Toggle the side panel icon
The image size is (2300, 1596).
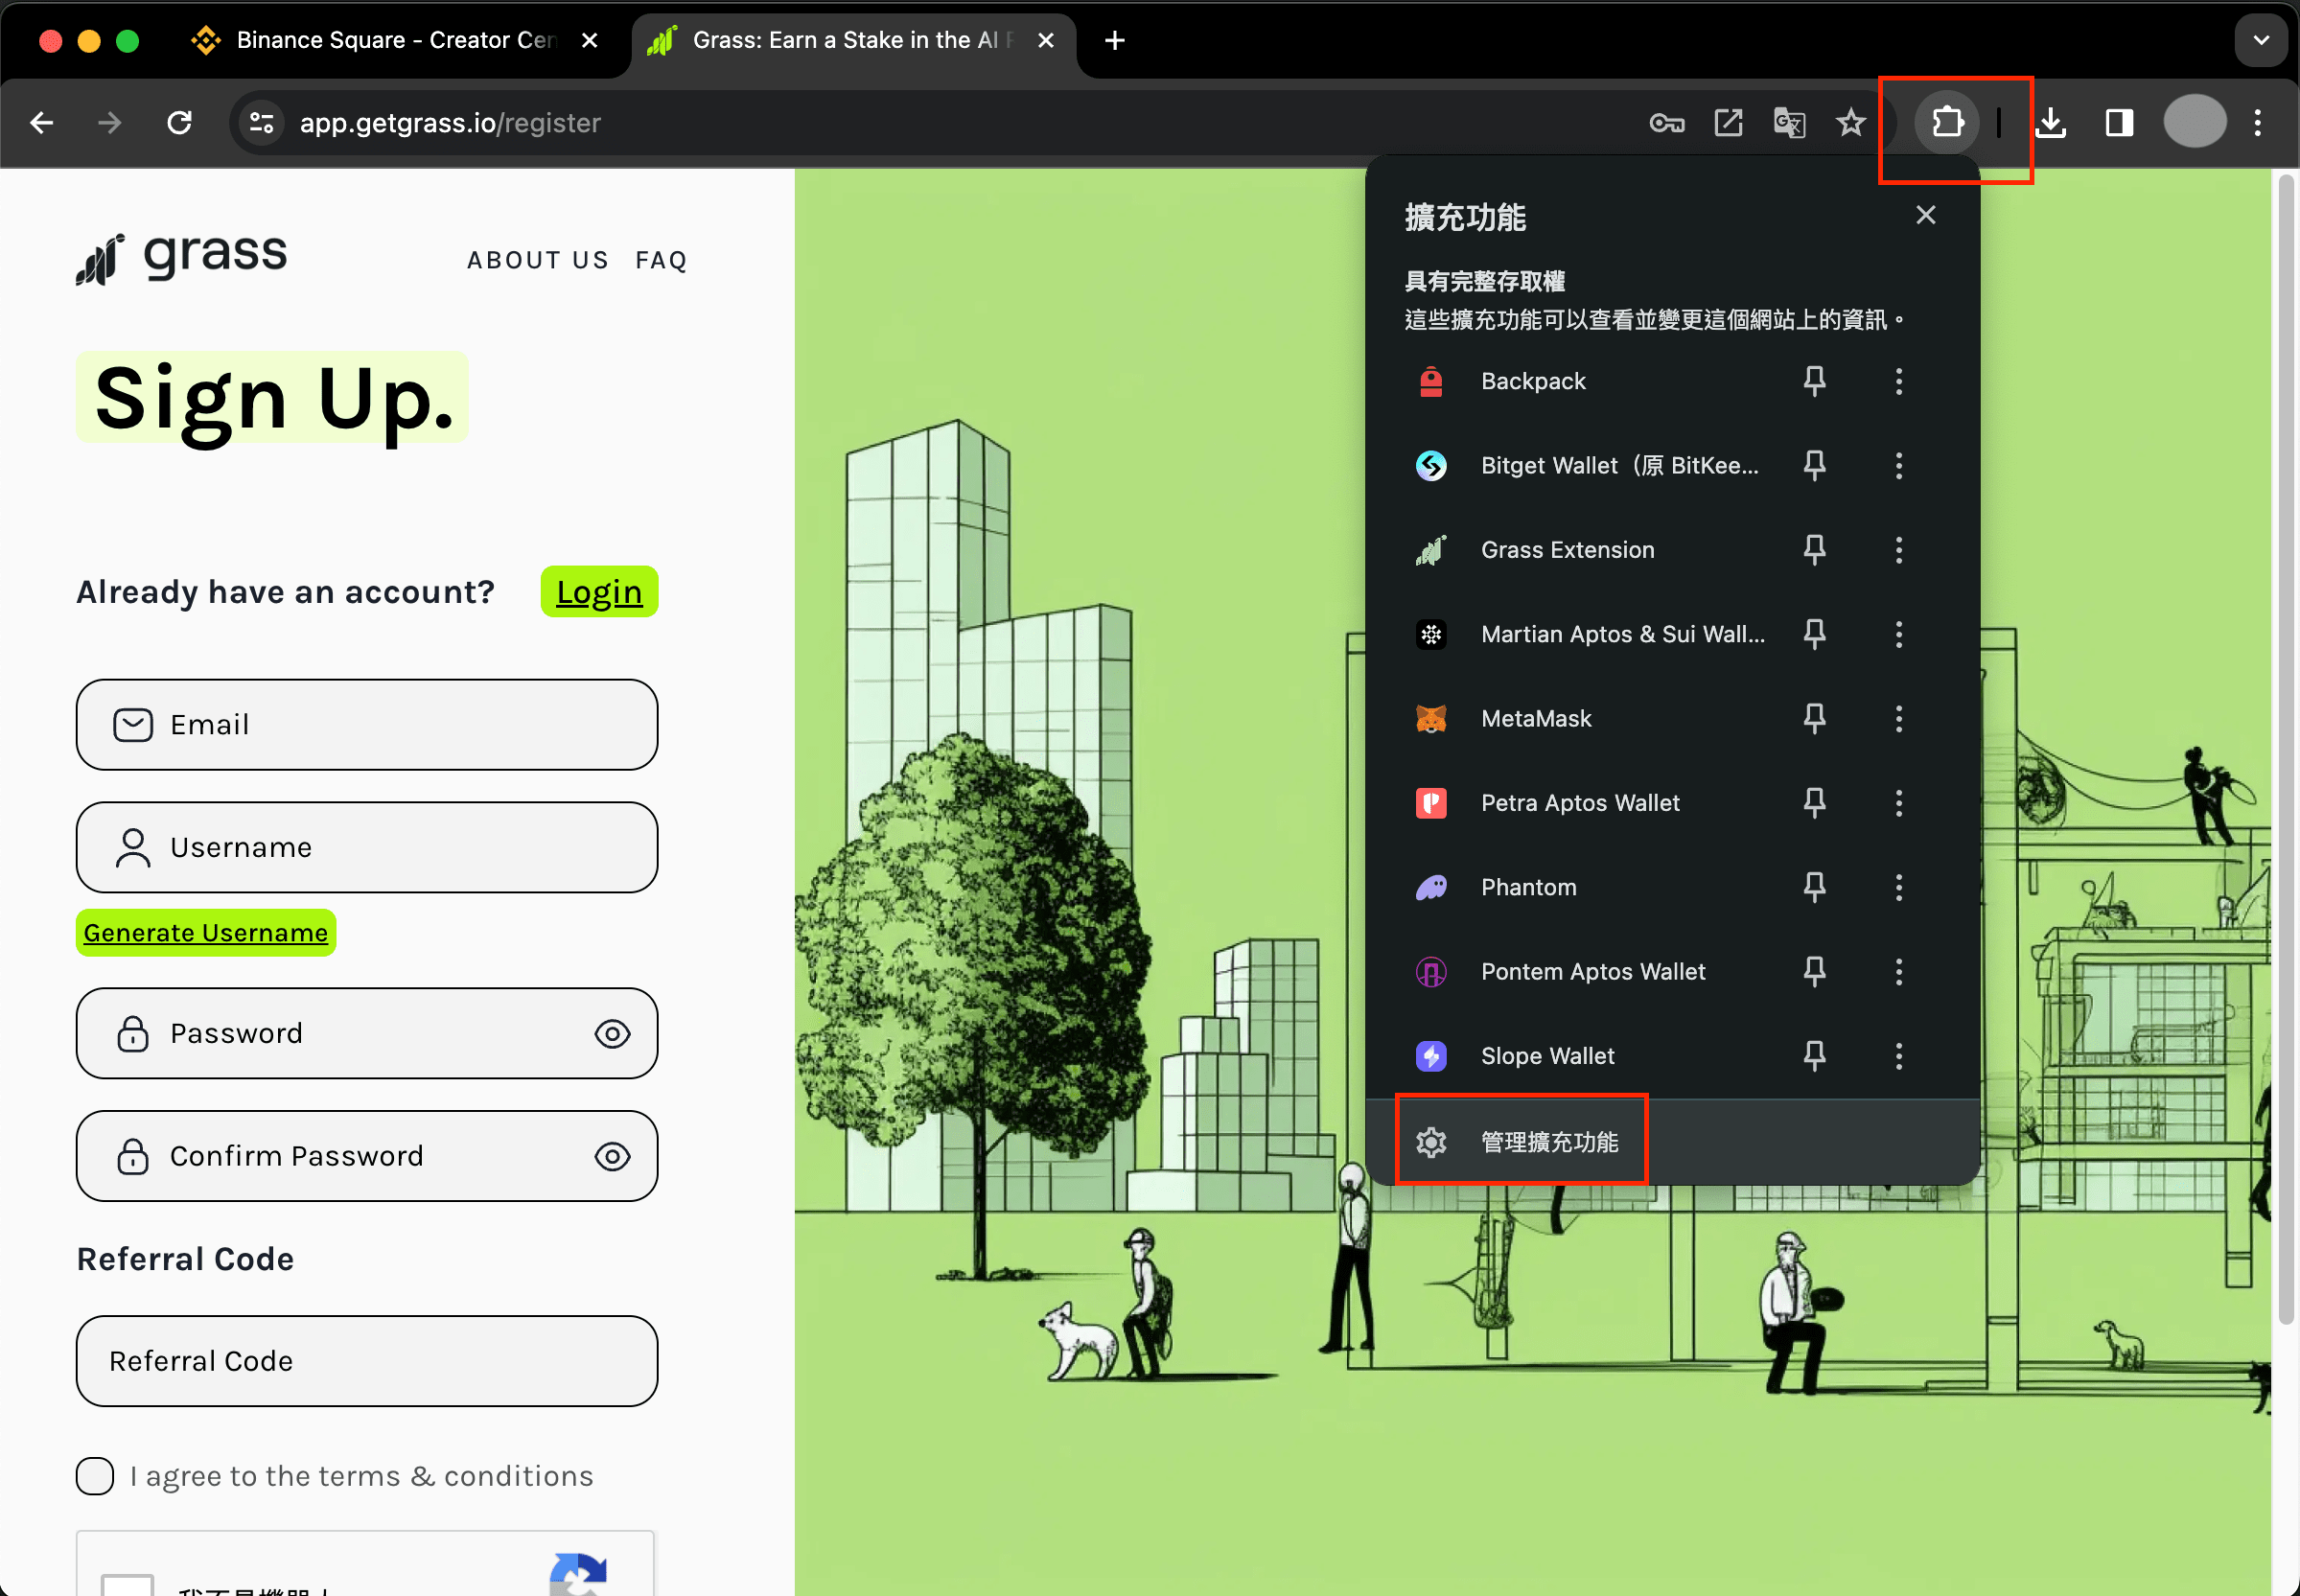[2119, 123]
